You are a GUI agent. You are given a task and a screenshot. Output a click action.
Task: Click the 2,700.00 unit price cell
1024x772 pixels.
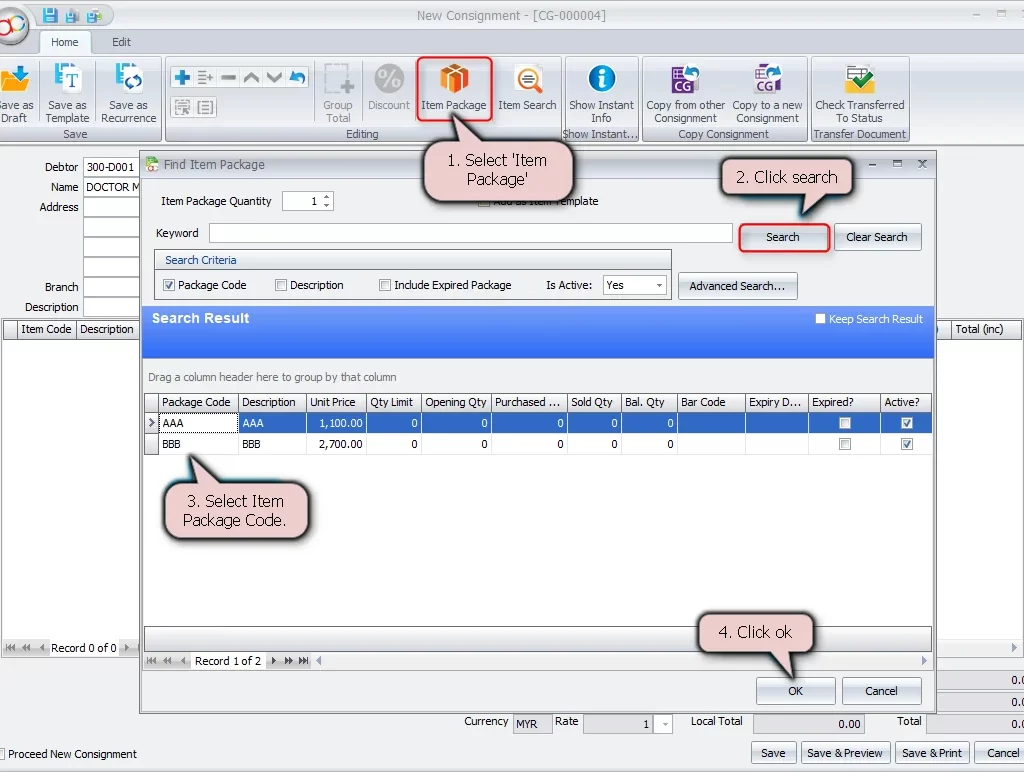point(336,444)
